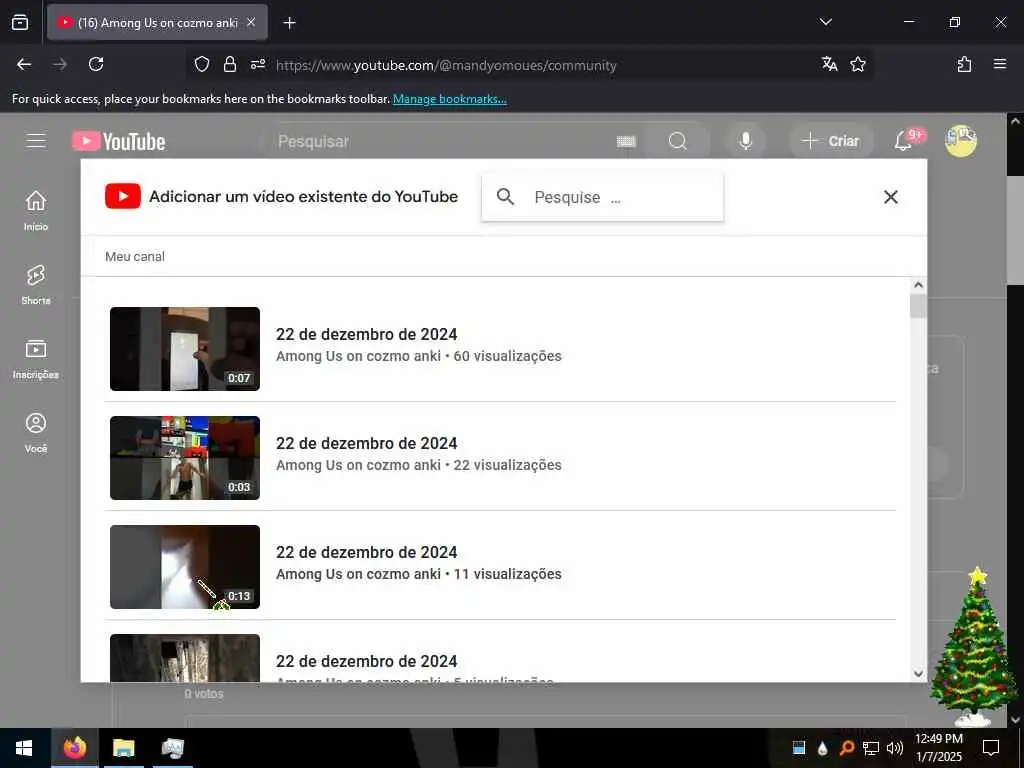1024x768 pixels.
Task: Select the 0:13 video thumbnail
Action: (185, 567)
